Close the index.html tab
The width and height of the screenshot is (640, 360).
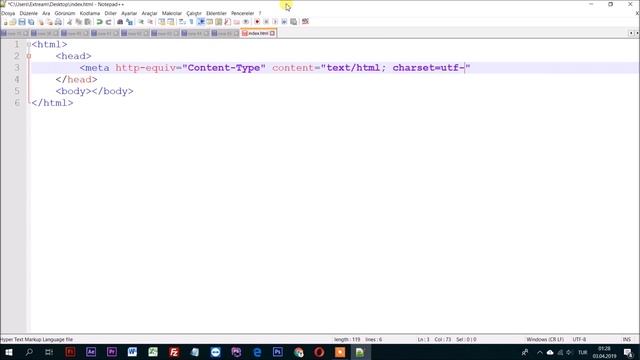point(273,33)
